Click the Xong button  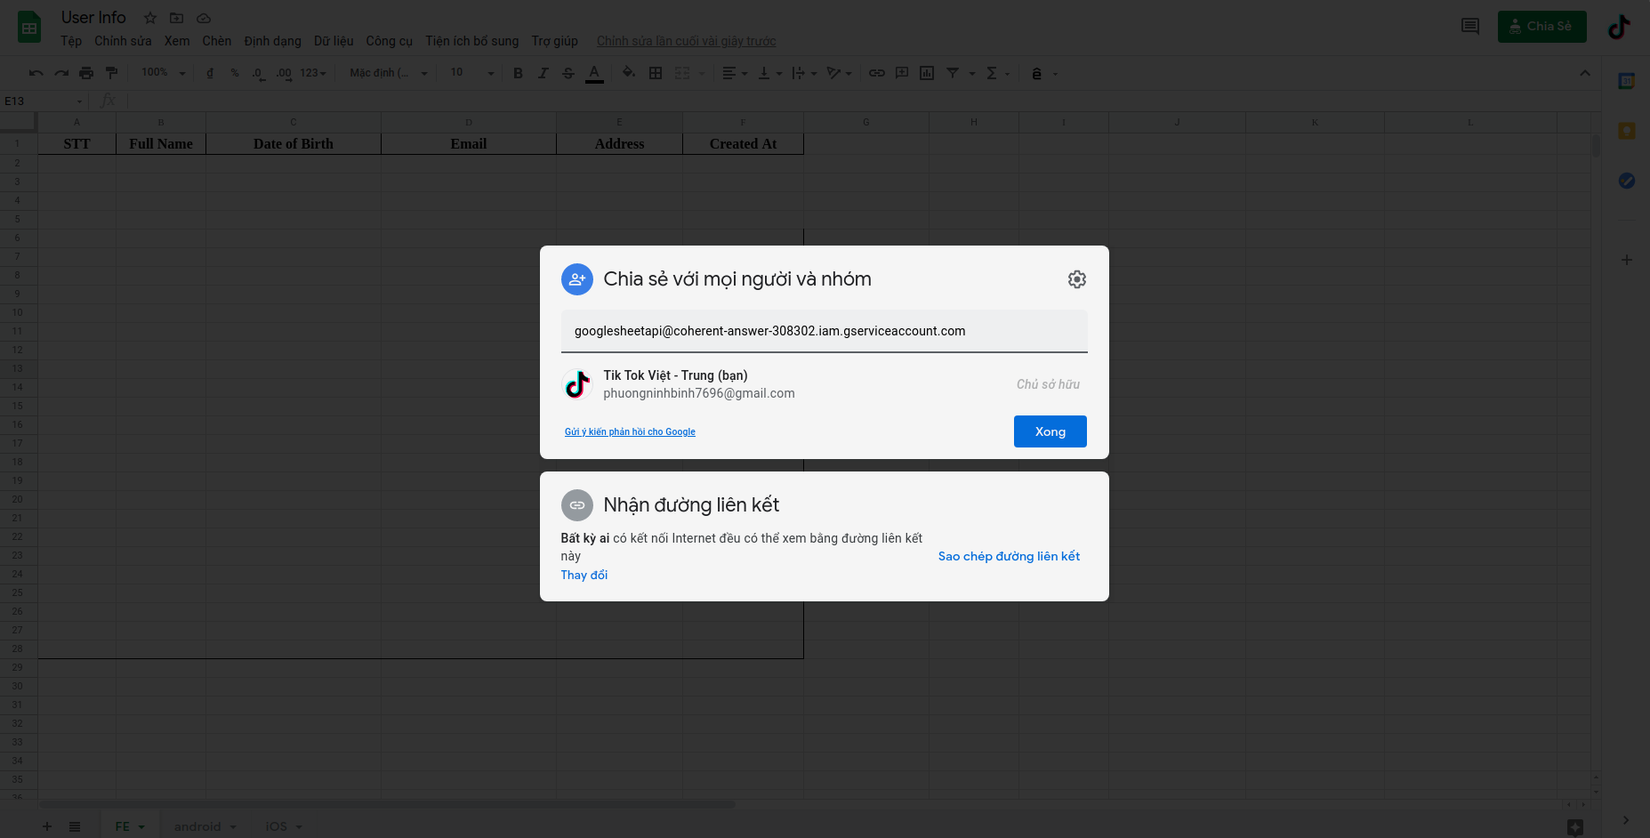(x=1050, y=432)
